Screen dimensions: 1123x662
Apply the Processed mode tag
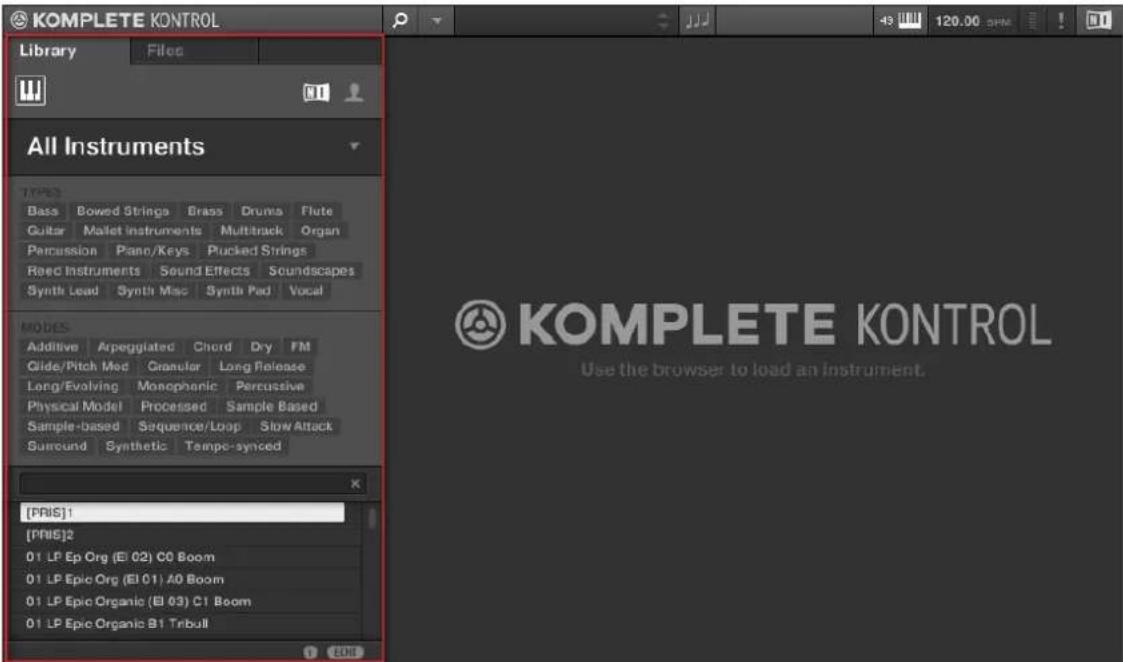(174, 407)
